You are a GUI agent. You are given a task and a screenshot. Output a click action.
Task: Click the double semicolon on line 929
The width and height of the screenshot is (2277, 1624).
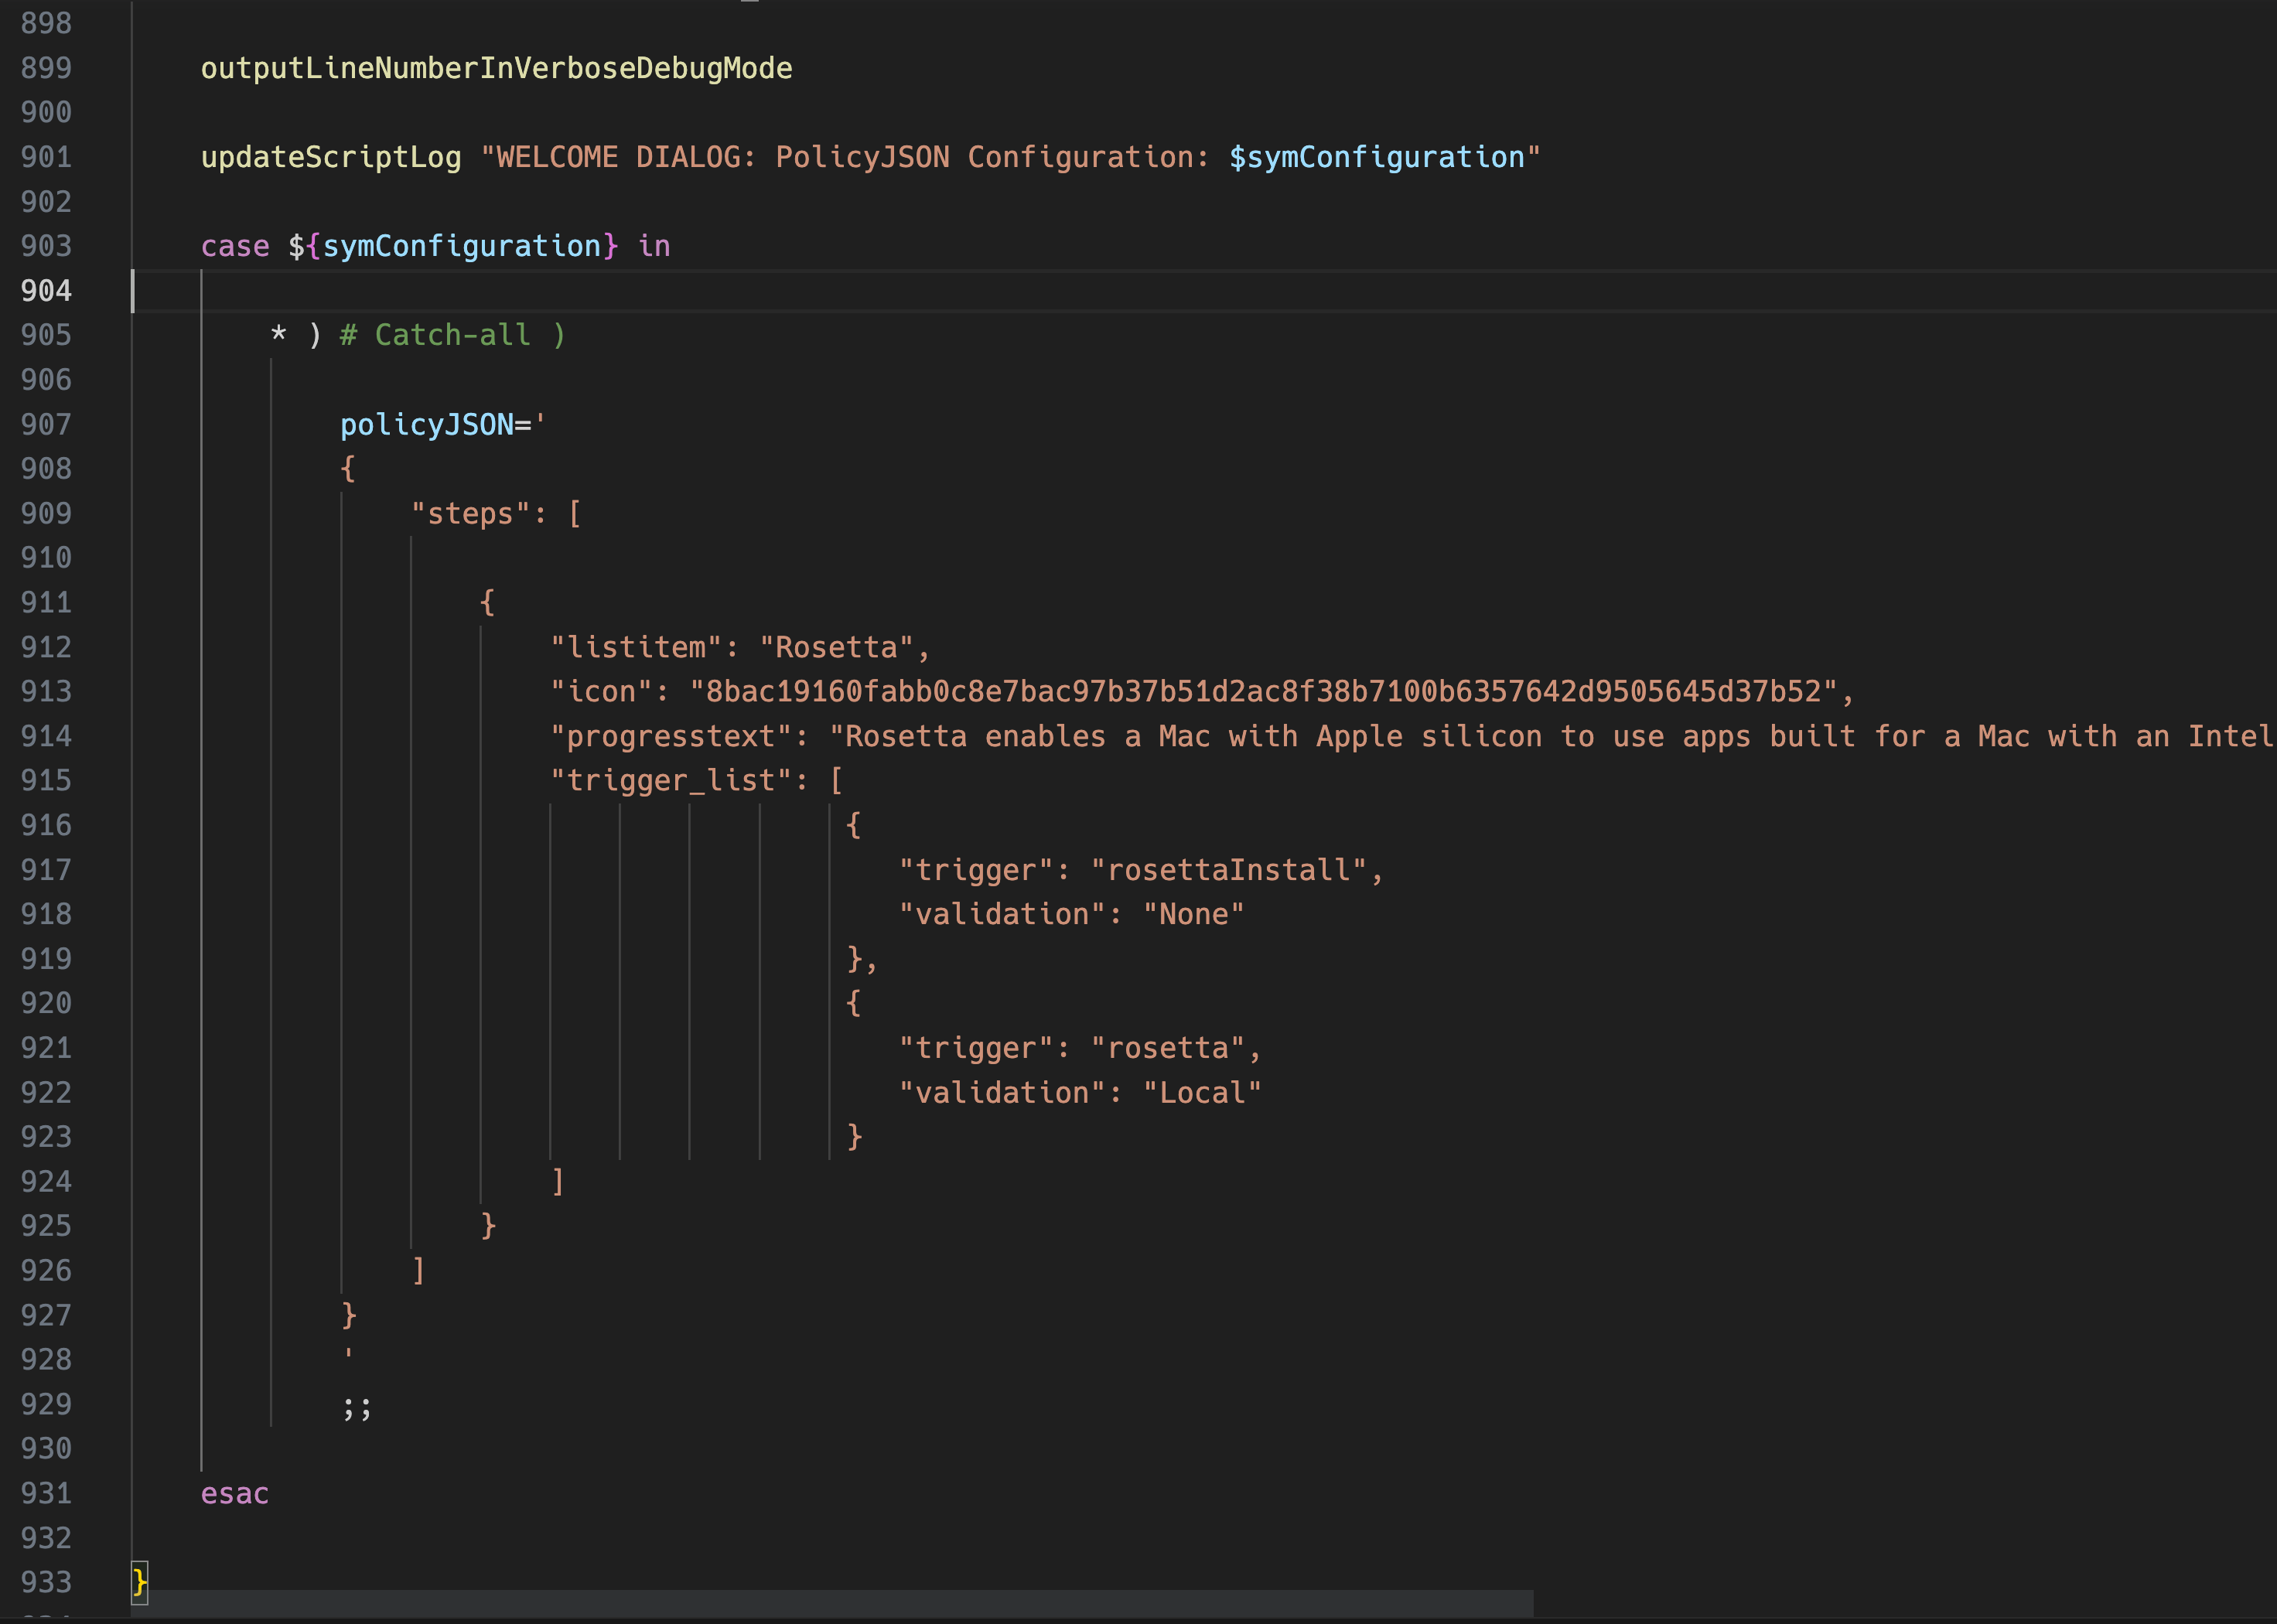(357, 1405)
